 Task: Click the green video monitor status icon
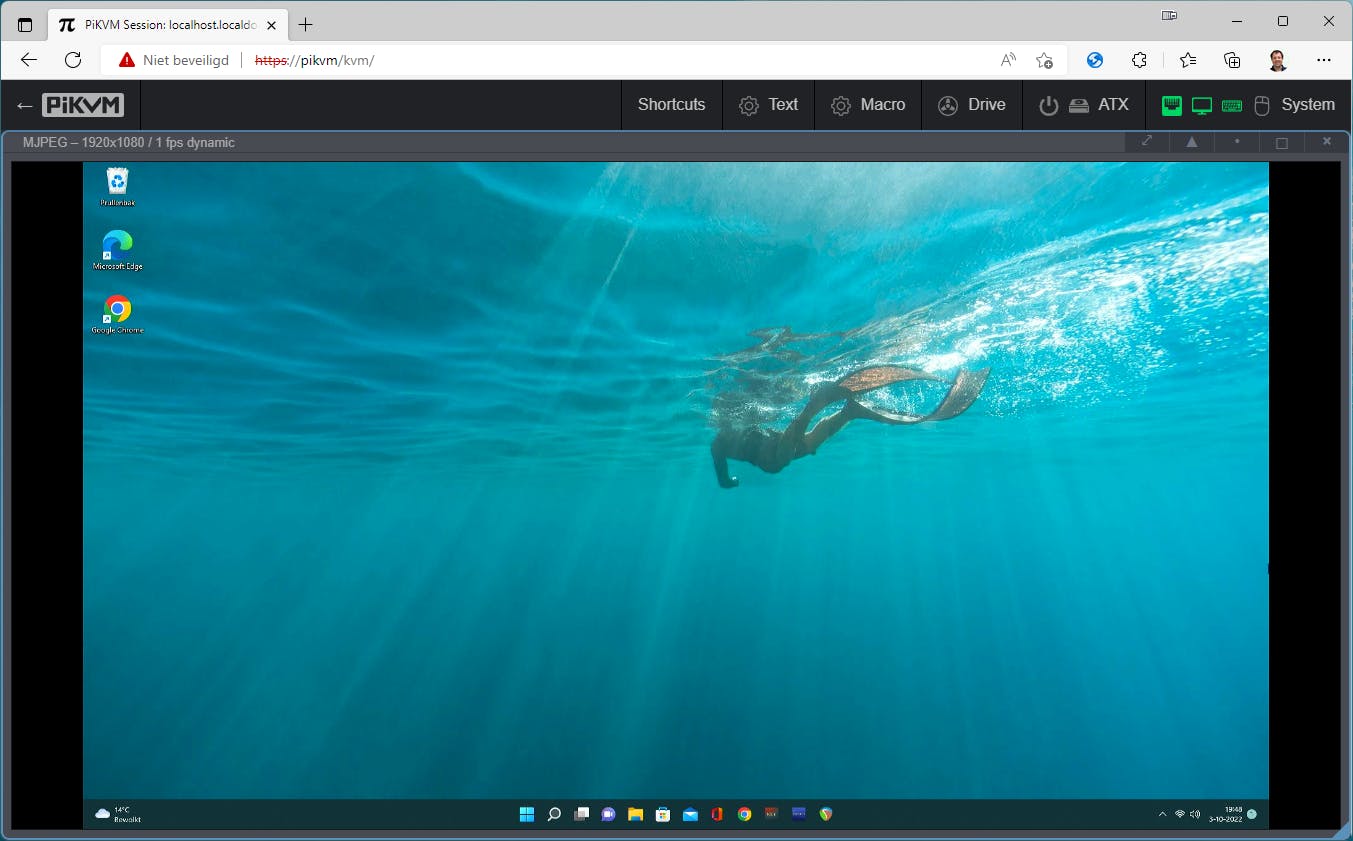(1202, 105)
